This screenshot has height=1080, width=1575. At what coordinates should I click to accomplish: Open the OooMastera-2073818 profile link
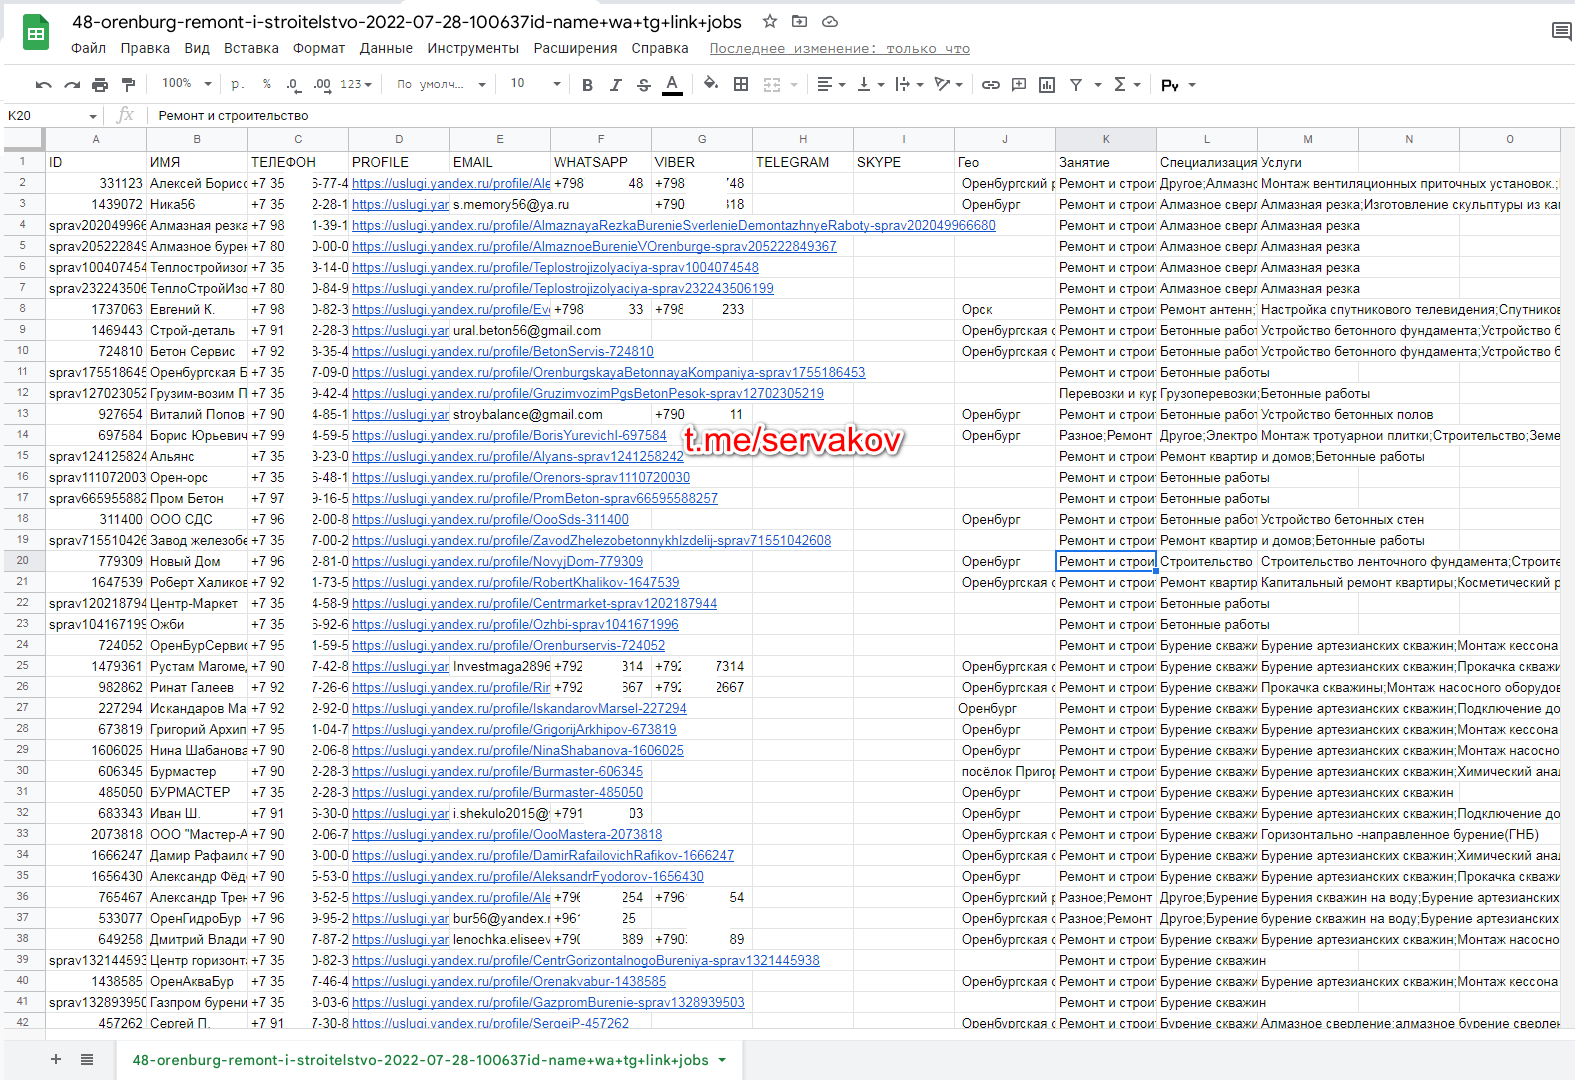tap(507, 834)
